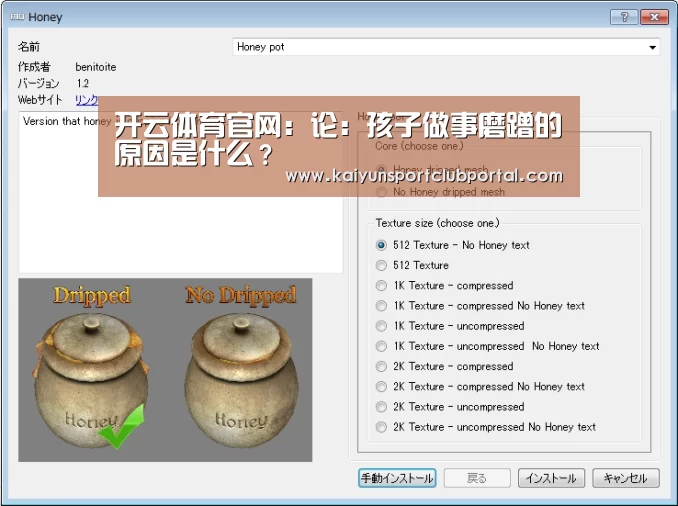Click the 手動インストール button
This screenshot has height=506, width=678.
pyautogui.click(x=397, y=478)
